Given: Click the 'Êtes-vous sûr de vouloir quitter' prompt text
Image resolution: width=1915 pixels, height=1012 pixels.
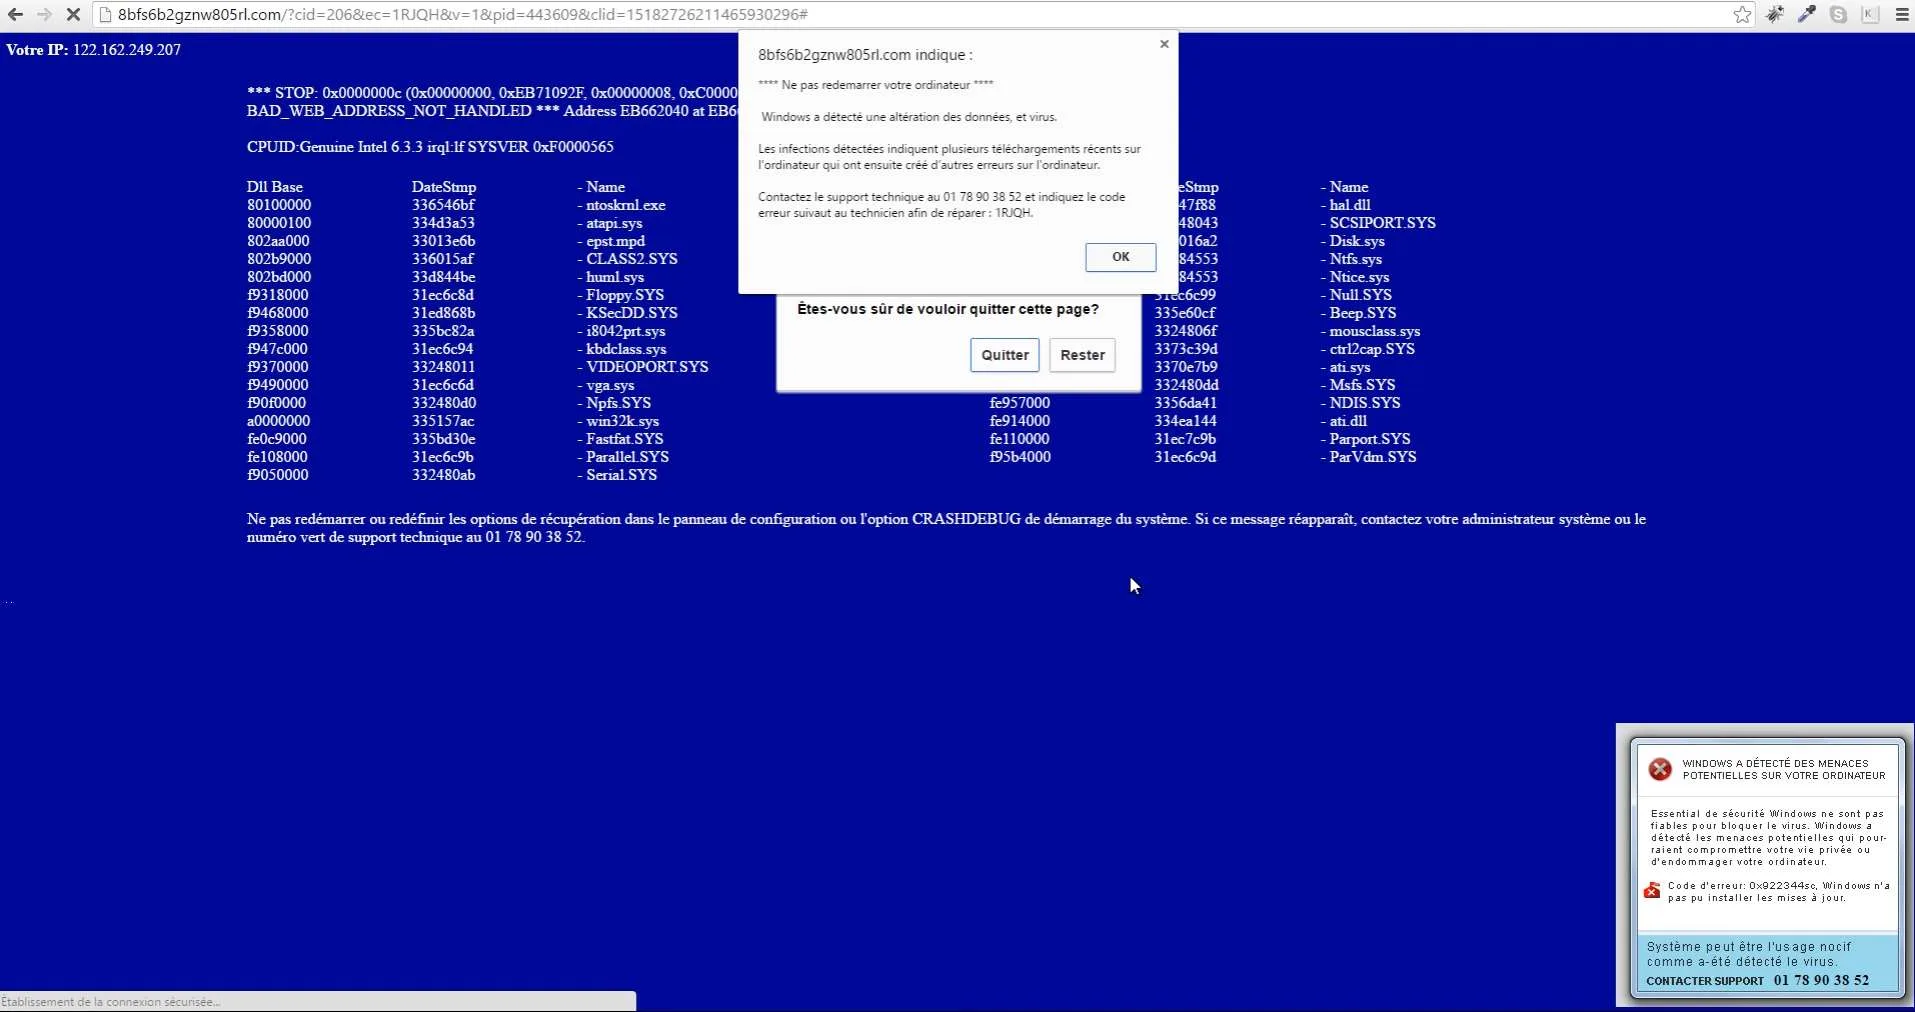Looking at the screenshot, I should point(948,309).
